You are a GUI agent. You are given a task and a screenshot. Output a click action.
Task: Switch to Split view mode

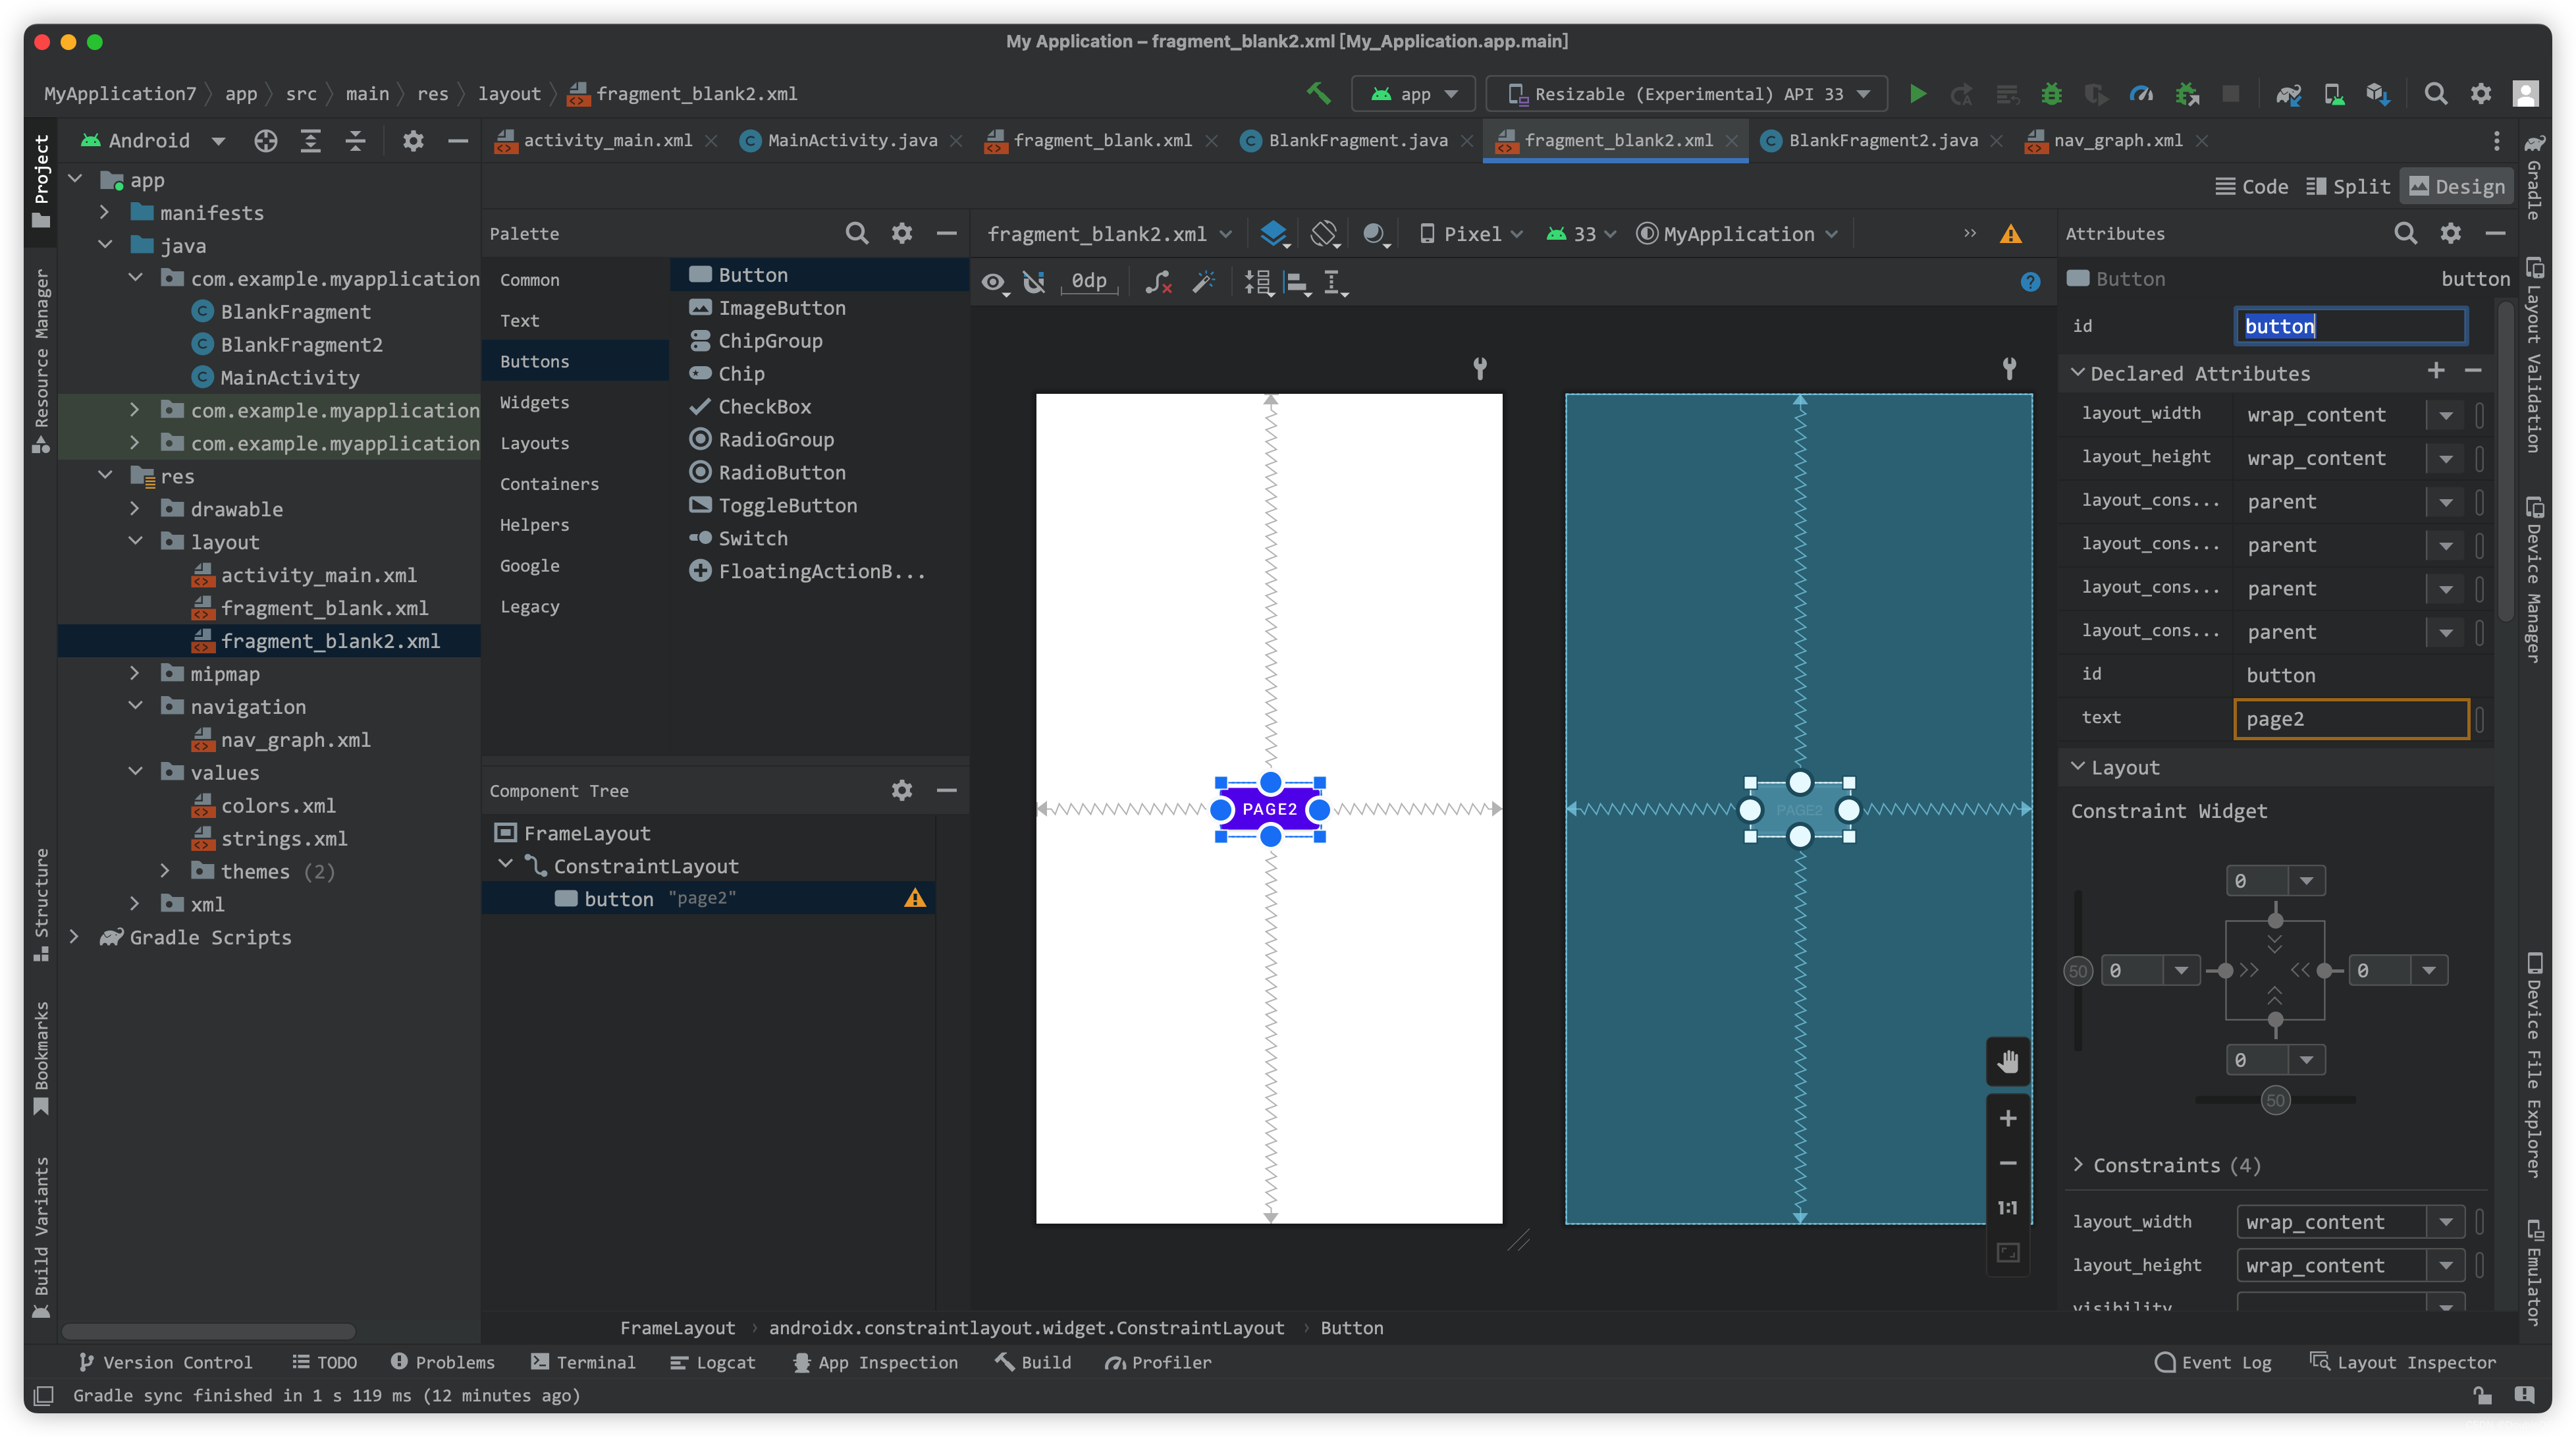[2348, 186]
